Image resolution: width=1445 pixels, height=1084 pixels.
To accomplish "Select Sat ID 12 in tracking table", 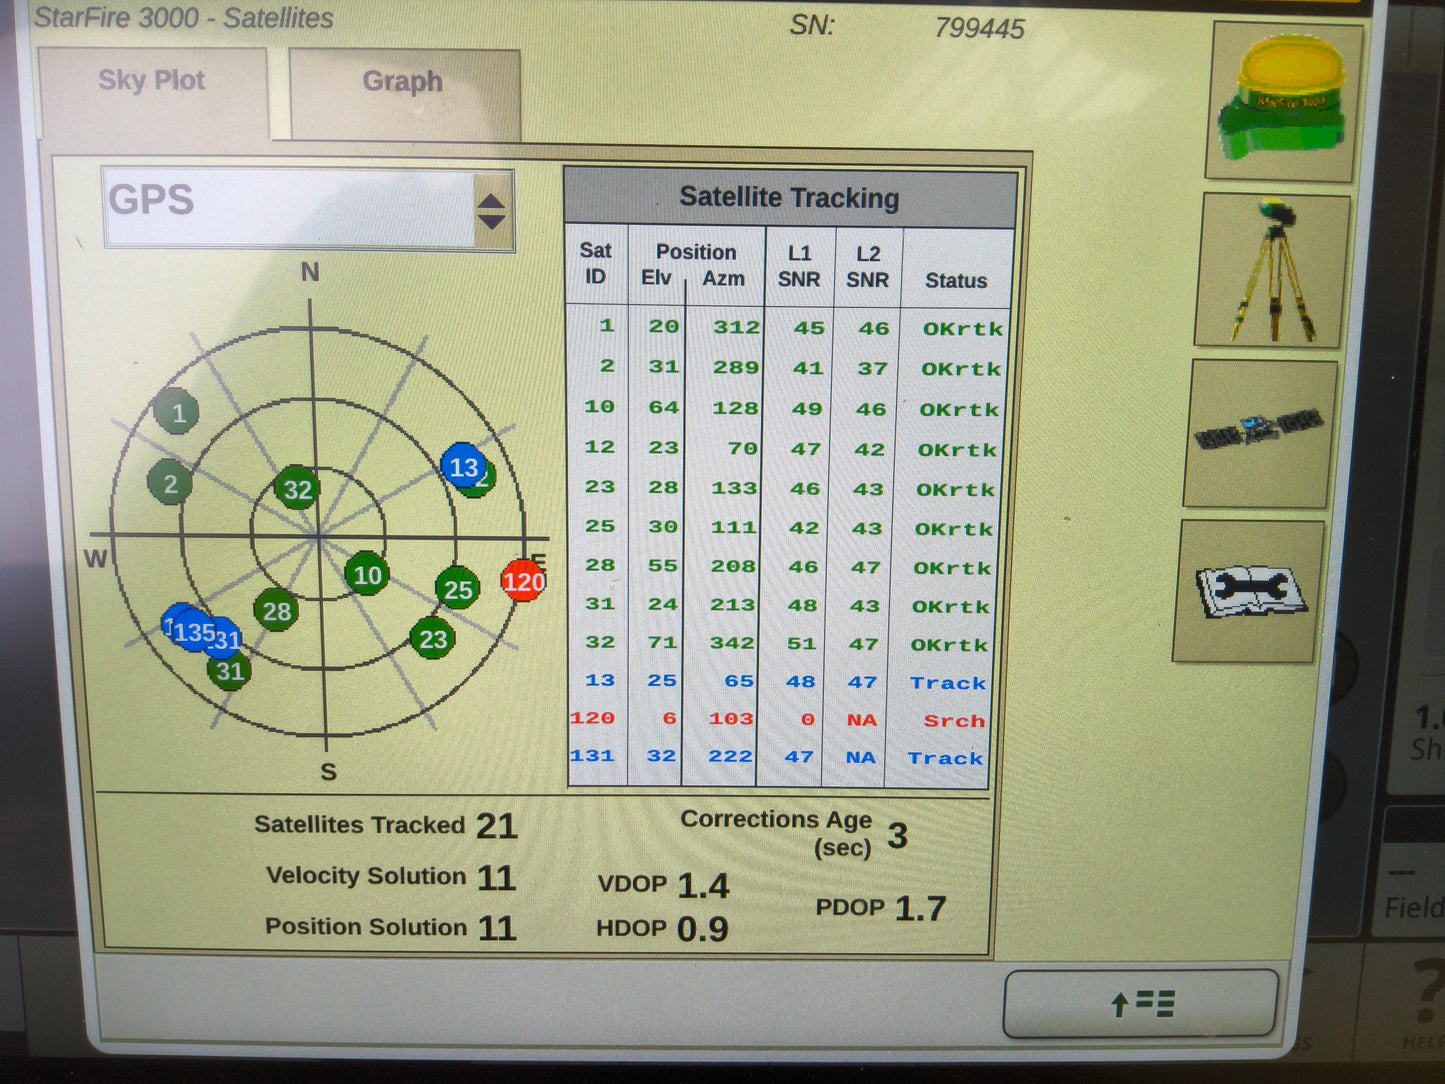I will pyautogui.click(x=599, y=447).
